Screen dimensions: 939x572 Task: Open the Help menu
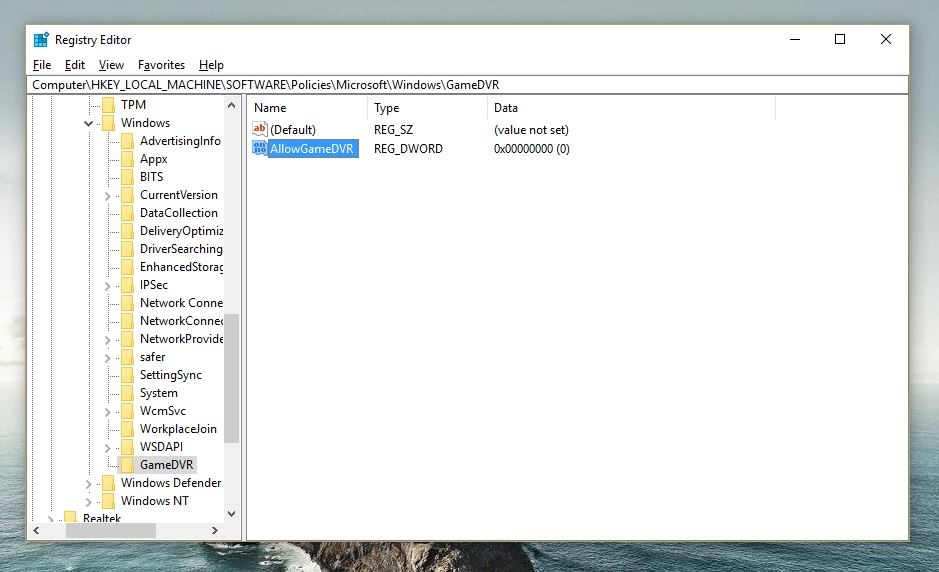(211, 65)
